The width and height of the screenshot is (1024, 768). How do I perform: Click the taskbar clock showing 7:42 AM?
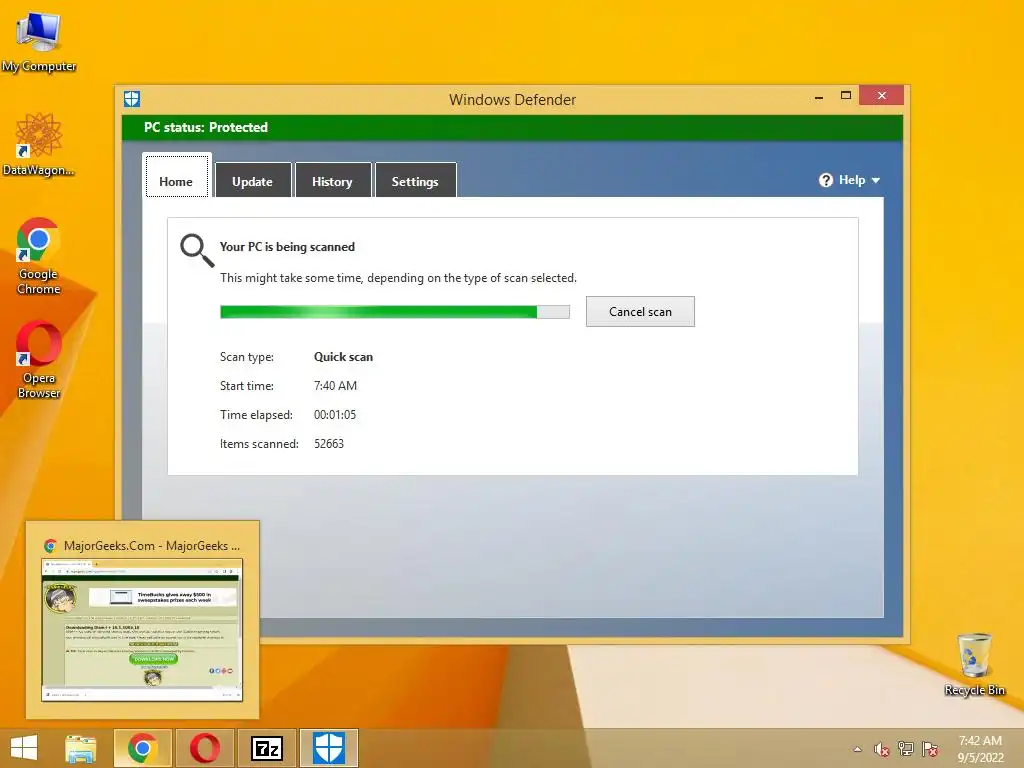[x=980, y=749]
